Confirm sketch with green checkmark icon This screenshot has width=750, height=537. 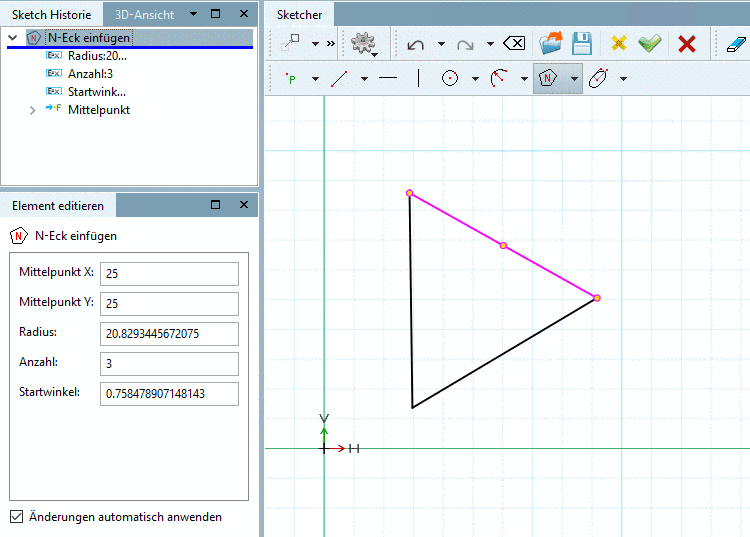(x=650, y=44)
